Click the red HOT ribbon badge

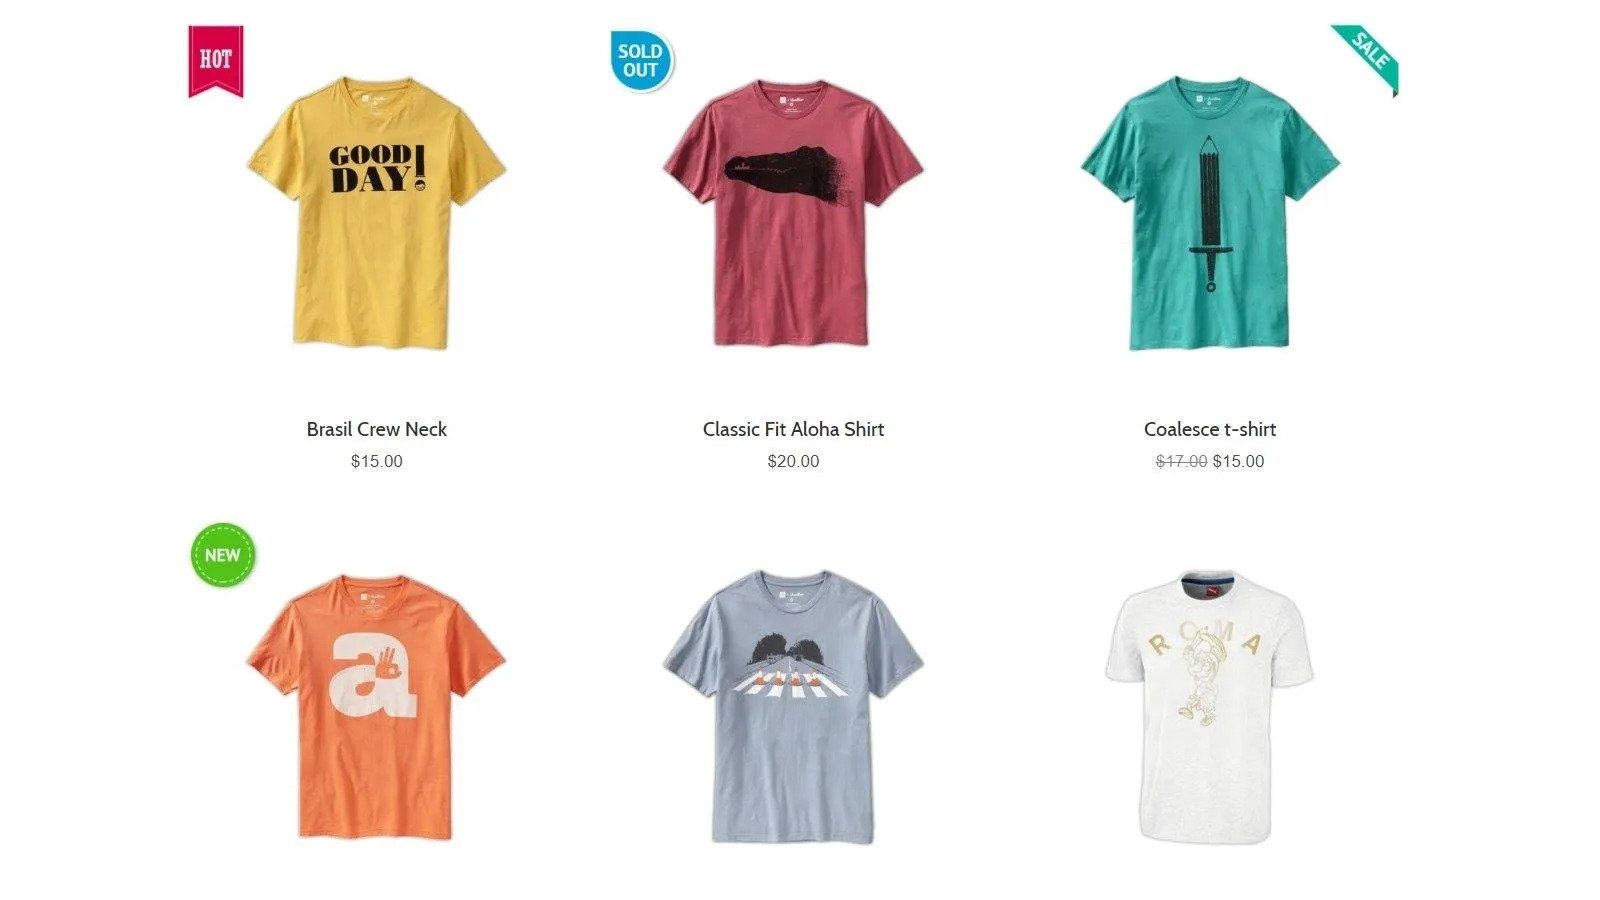coord(216,61)
